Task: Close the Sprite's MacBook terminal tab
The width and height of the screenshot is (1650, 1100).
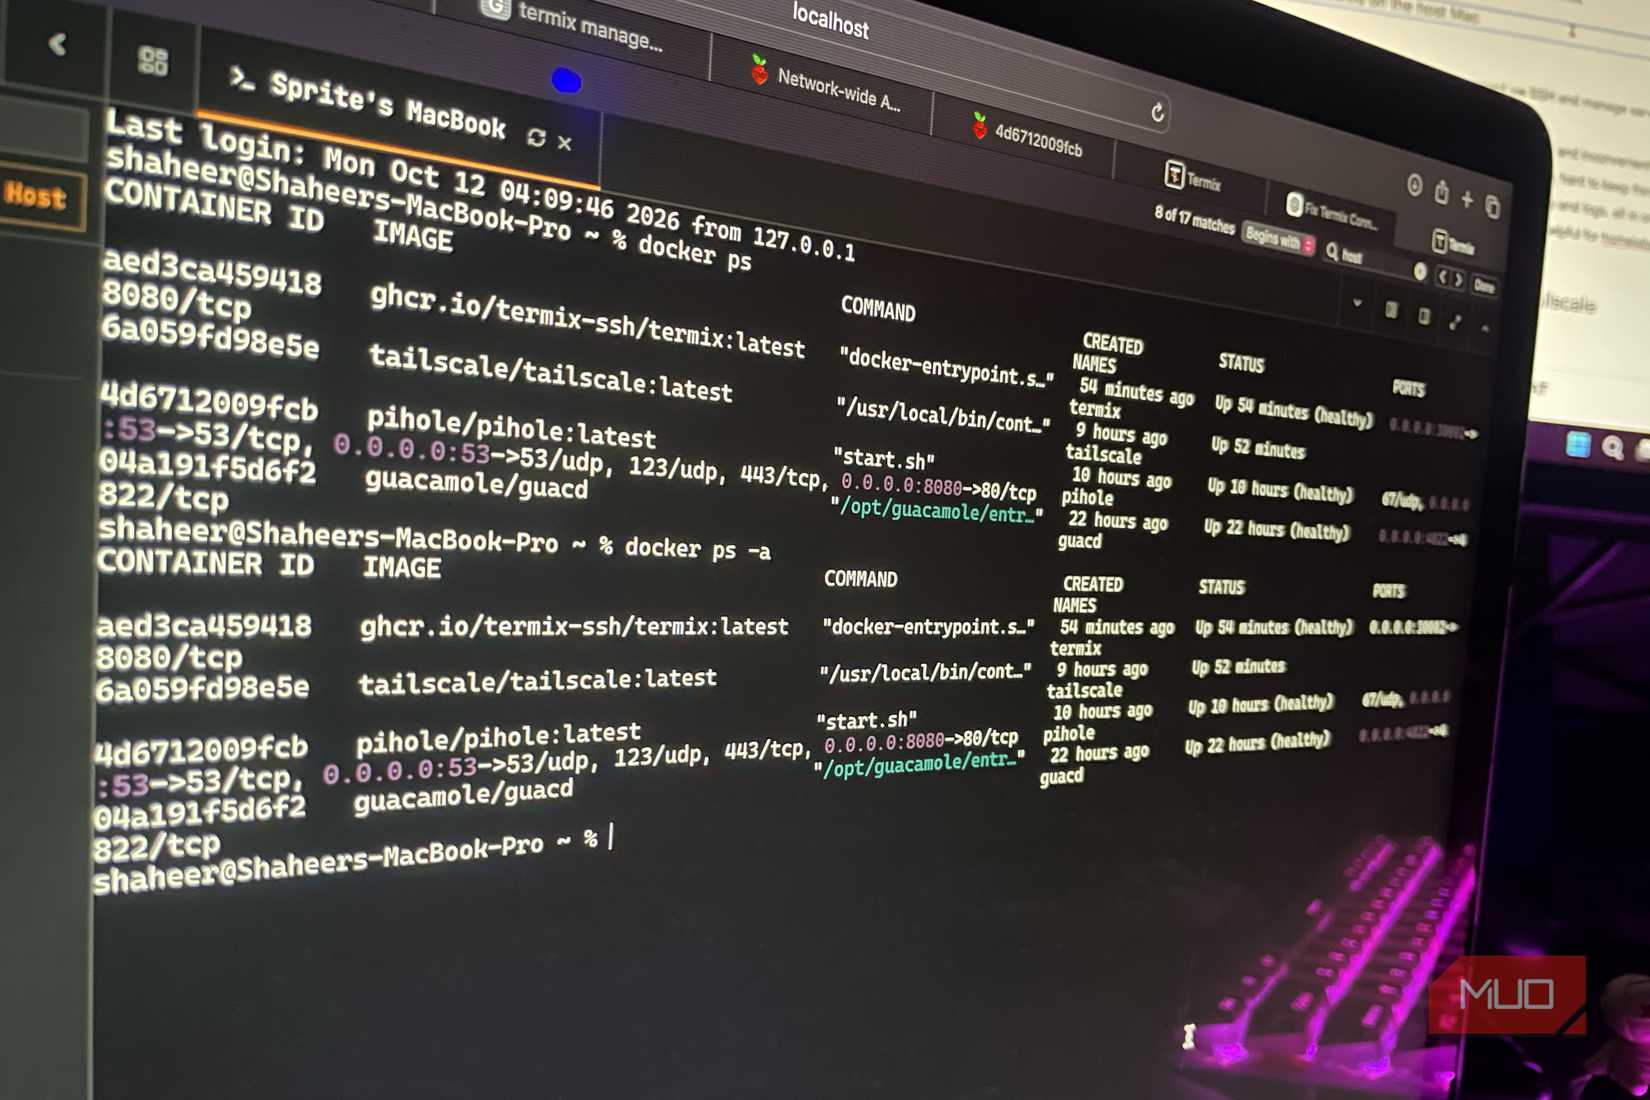Action: [x=565, y=143]
